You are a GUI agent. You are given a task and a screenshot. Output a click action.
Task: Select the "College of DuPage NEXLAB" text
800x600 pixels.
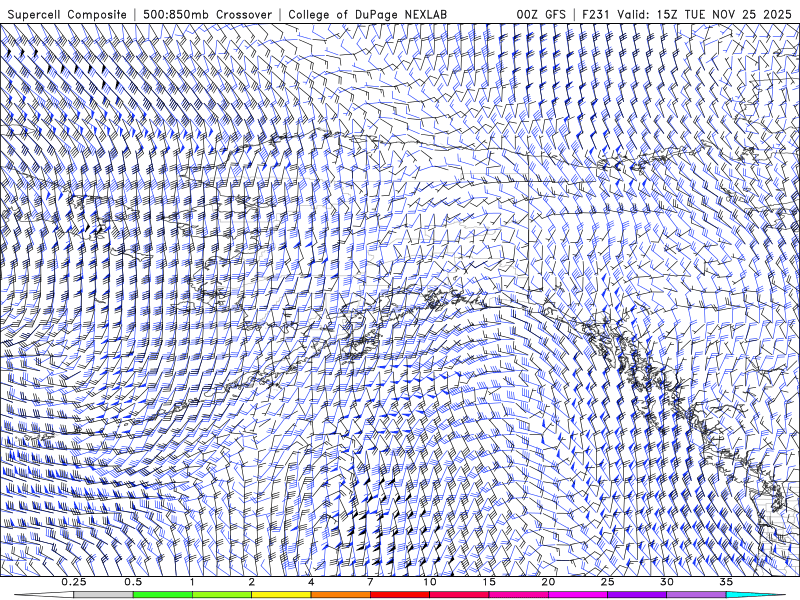(x=367, y=14)
